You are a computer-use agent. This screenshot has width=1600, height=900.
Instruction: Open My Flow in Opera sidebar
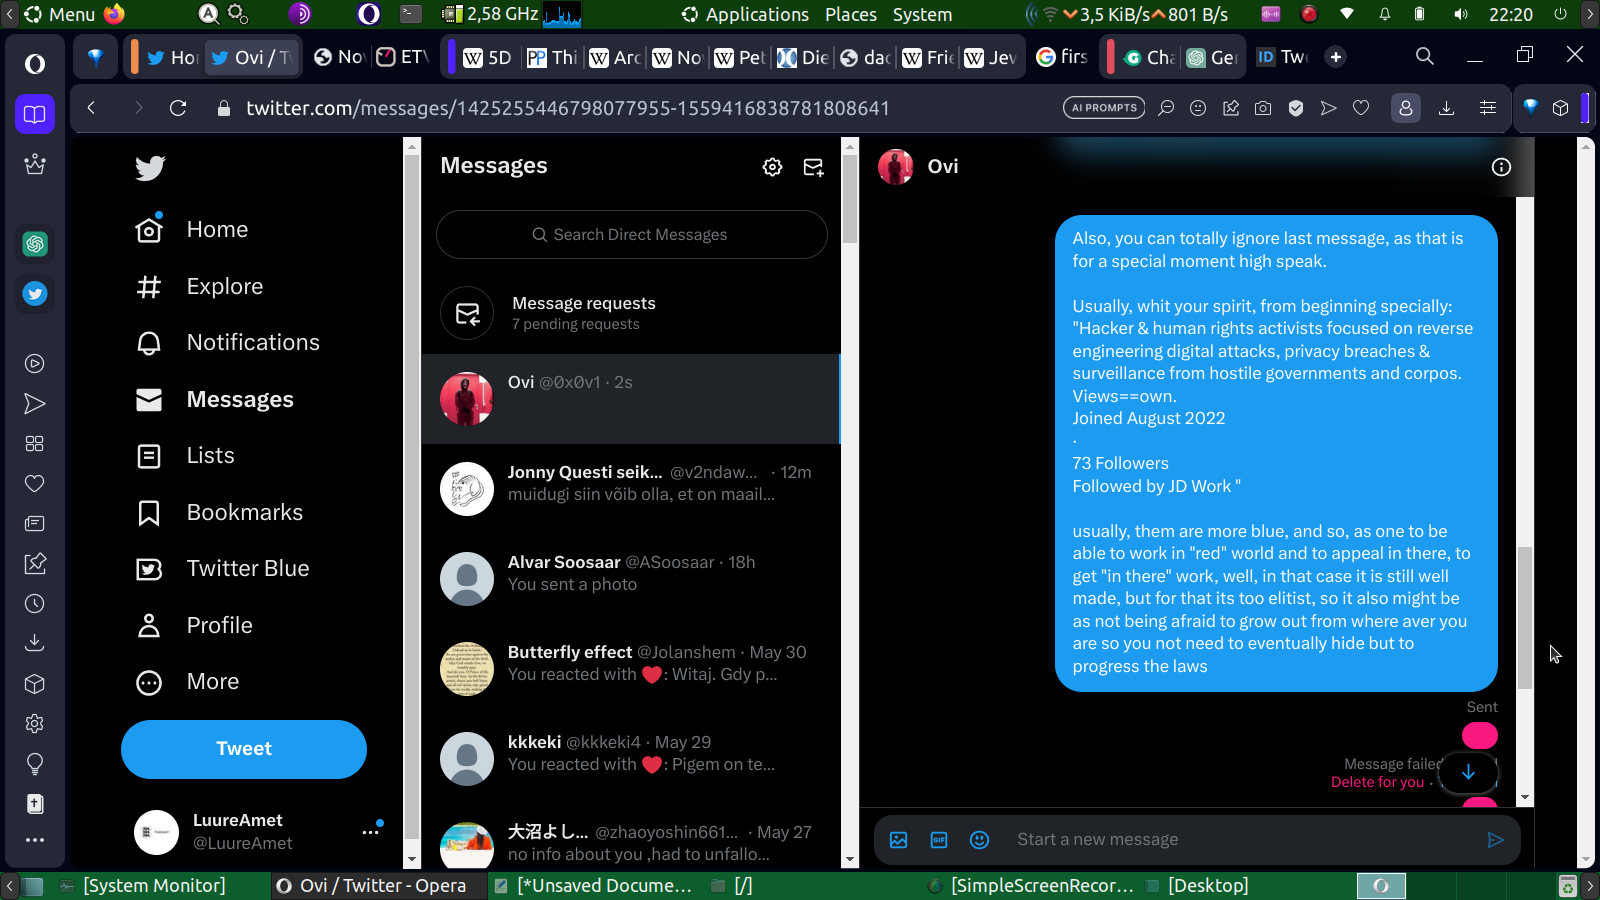point(35,404)
